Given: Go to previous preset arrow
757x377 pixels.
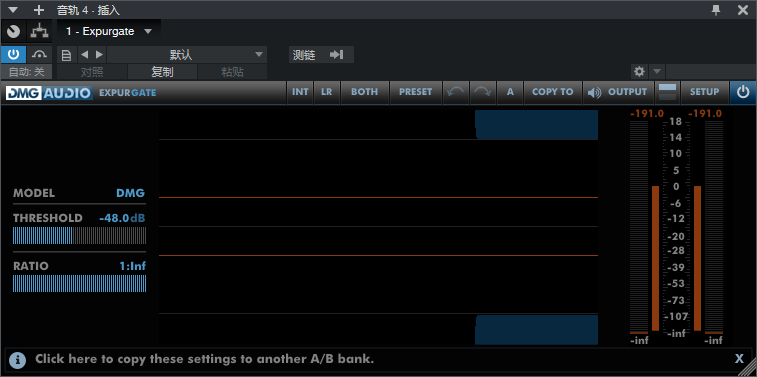Looking at the screenshot, I should pos(84,55).
